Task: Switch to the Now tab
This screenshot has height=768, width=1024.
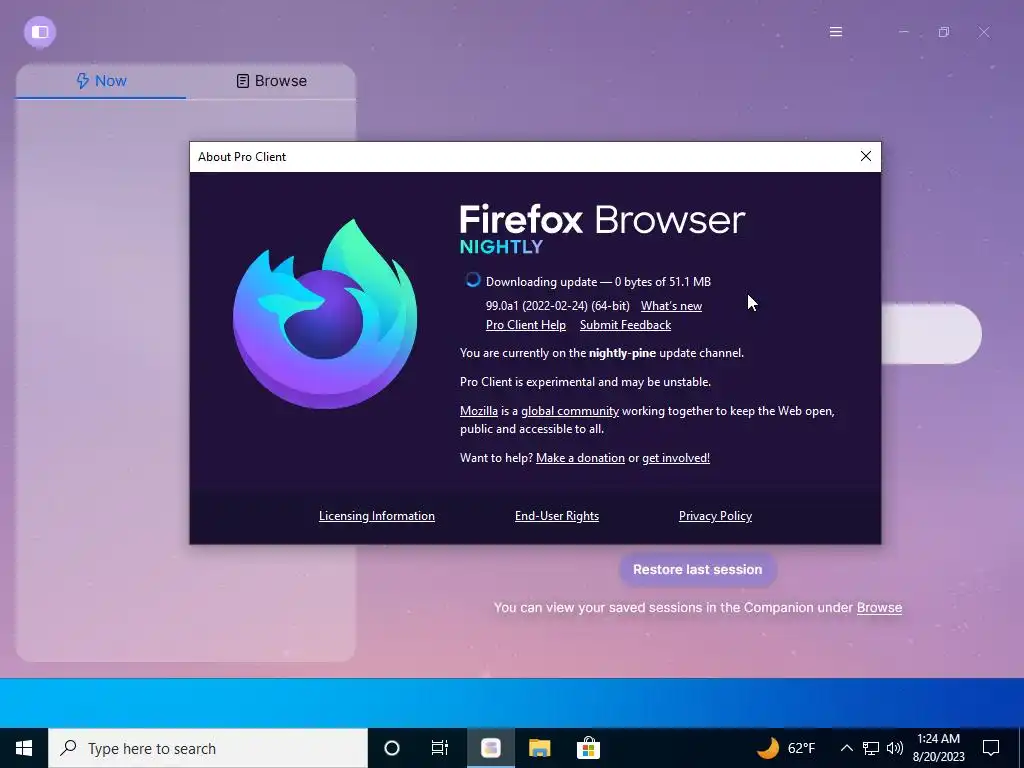Action: [101, 81]
